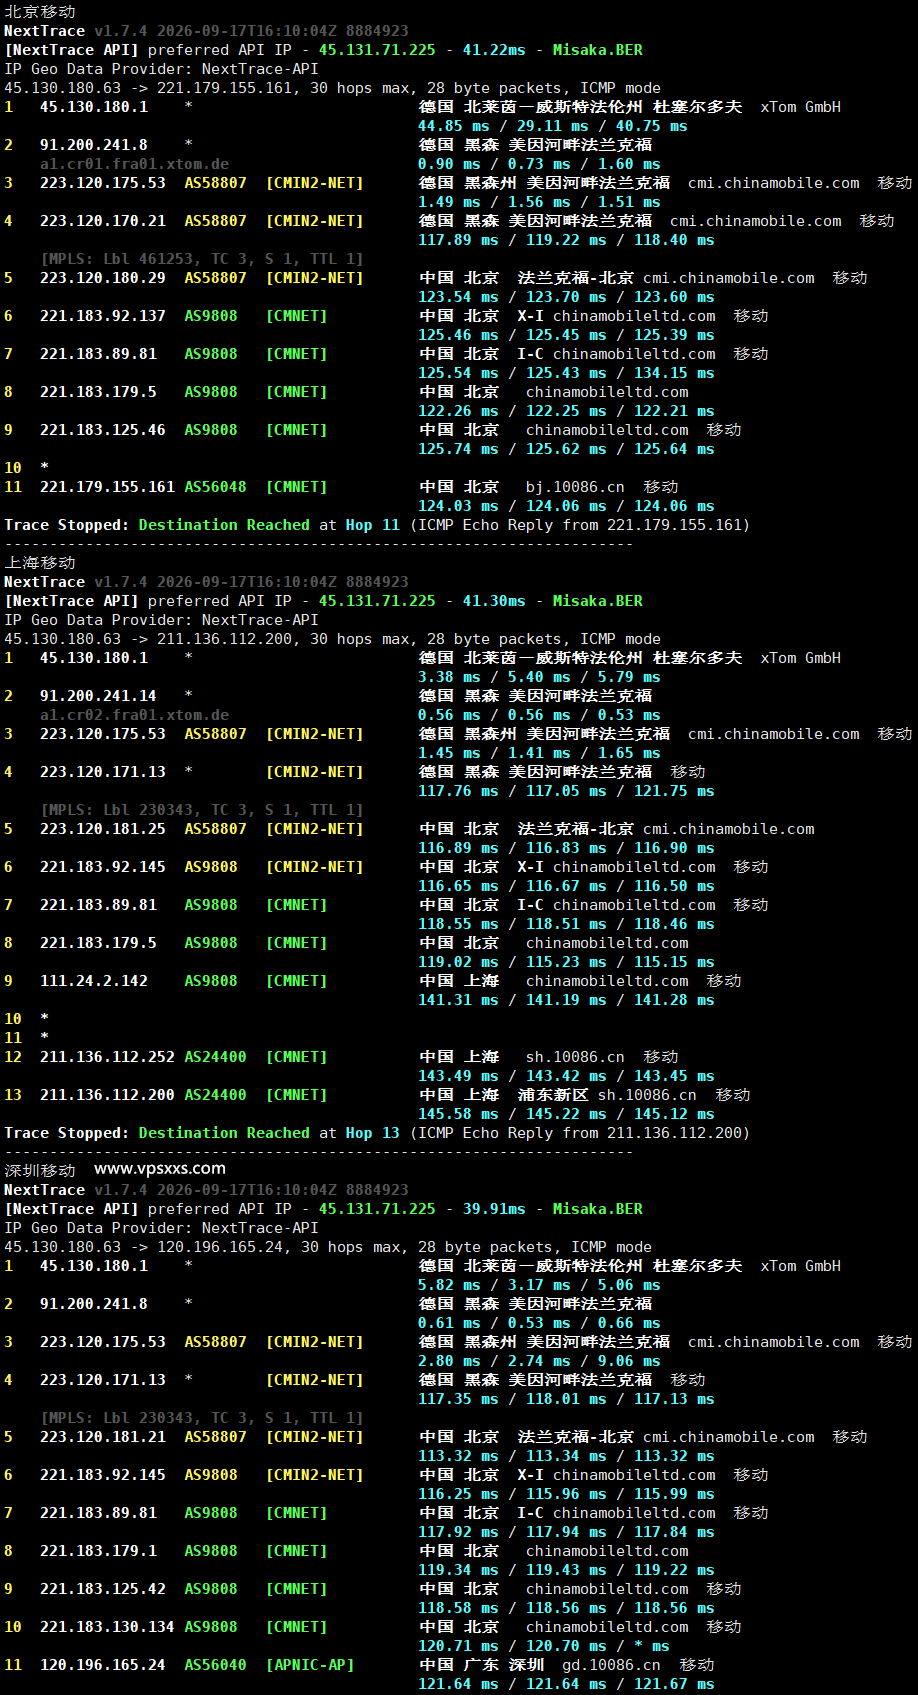This screenshot has width=918, height=1695.
Task: Click the IP address 223.120.181.25
Action: coord(103,829)
